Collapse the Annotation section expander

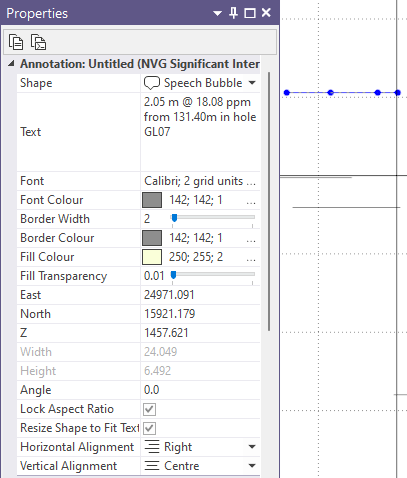pyautogui.click(x=11, y=63)
